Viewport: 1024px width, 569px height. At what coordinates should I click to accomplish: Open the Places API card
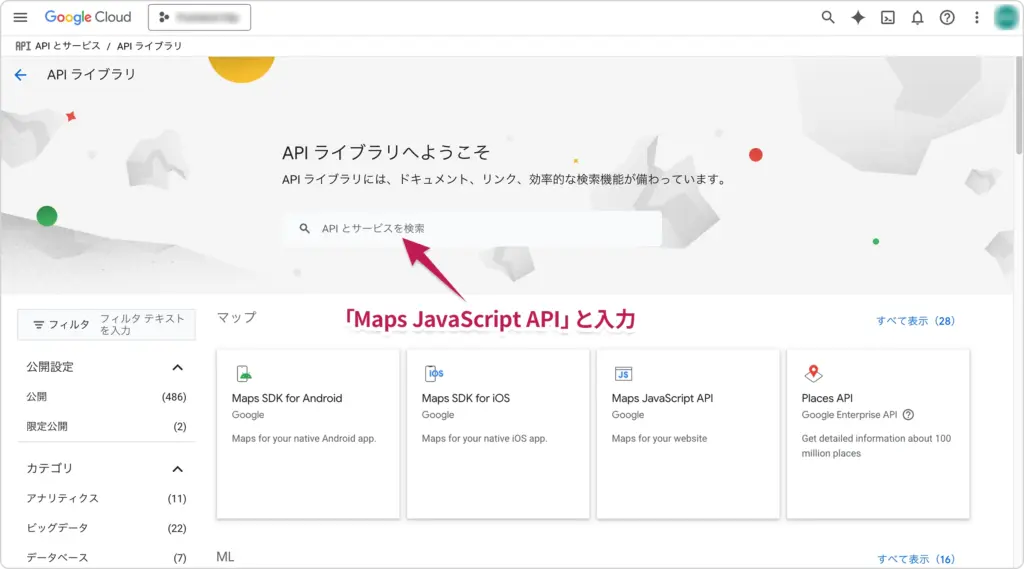coord(878,434)
